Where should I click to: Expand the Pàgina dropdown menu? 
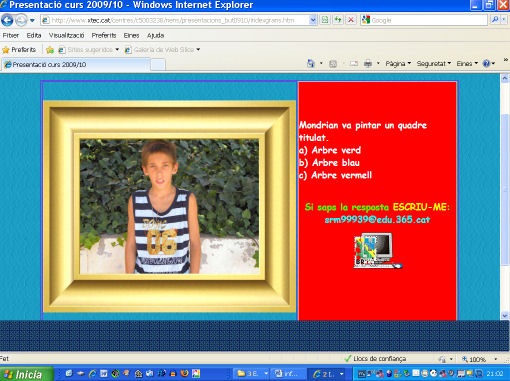point(398,63)
